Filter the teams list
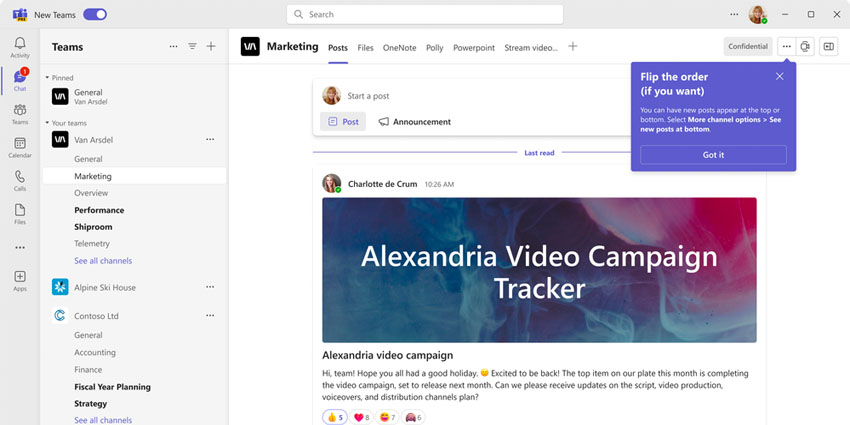The height and width of the screenshot is (425, 850). click(192, 47)
